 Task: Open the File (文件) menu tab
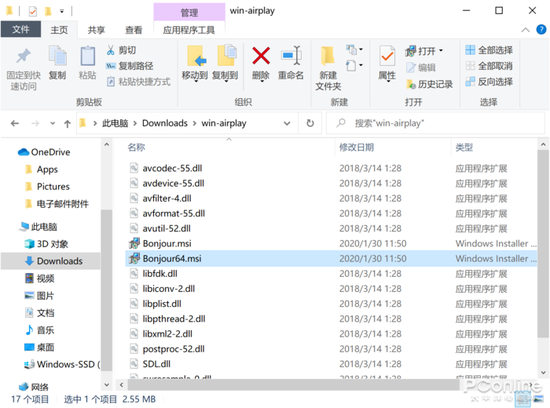pos(21,29)
